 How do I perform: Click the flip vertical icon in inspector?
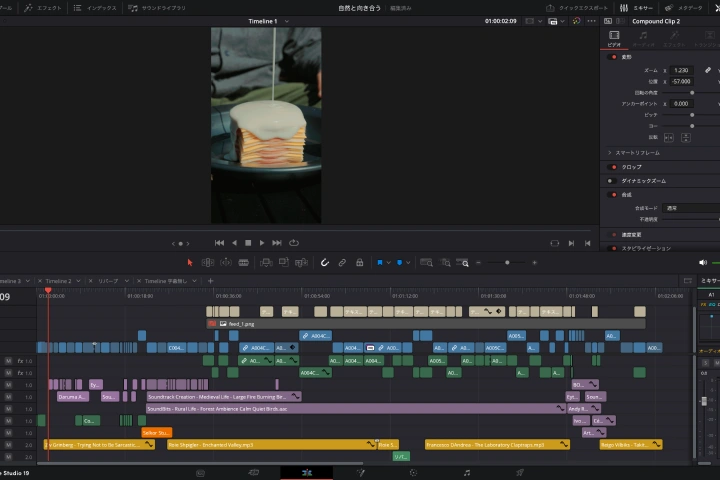(686, 137)
